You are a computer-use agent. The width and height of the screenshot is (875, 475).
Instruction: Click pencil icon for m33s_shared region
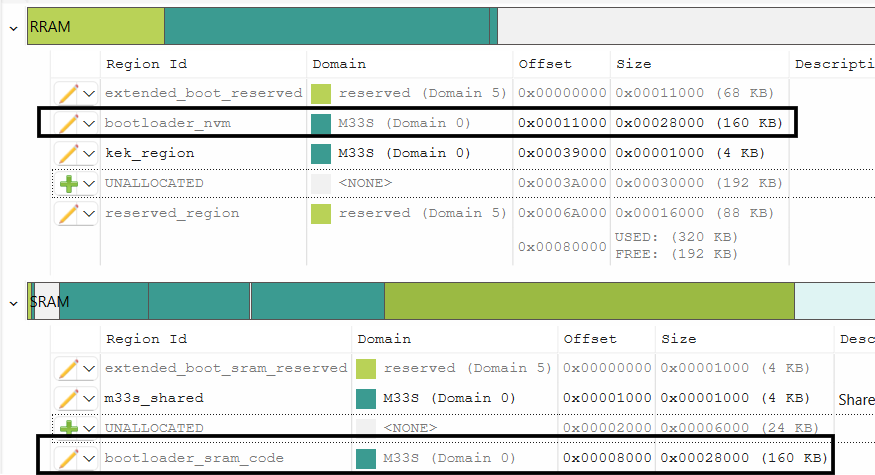pyautogui.click(x=68, y=398)
